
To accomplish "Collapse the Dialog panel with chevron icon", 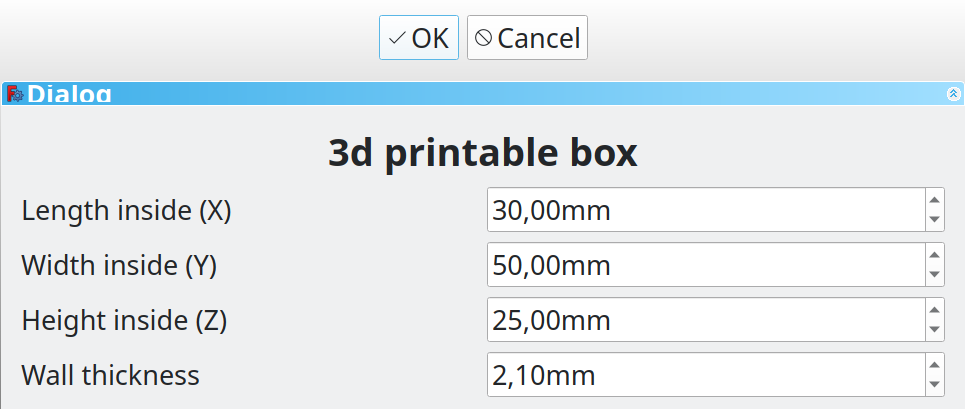I will (953, 93).
